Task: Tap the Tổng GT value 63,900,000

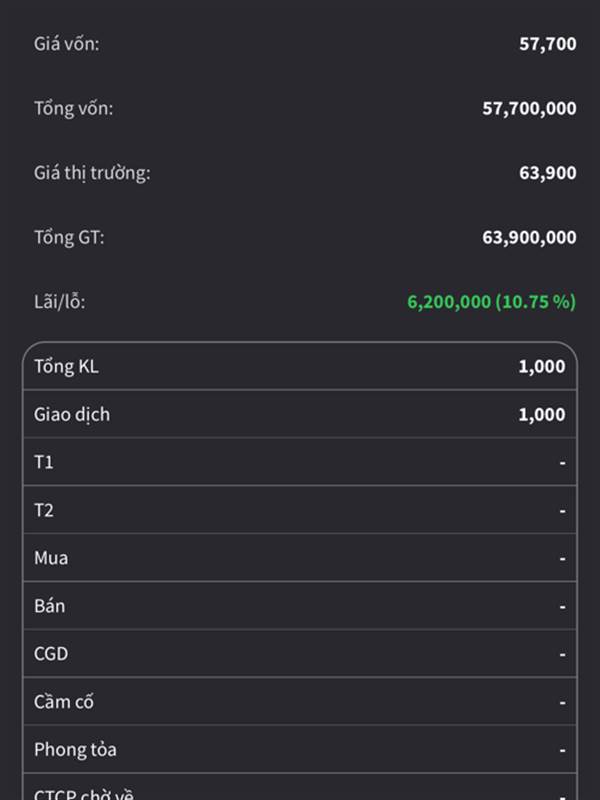Action: pyautogui.click(x=529, y=237)
